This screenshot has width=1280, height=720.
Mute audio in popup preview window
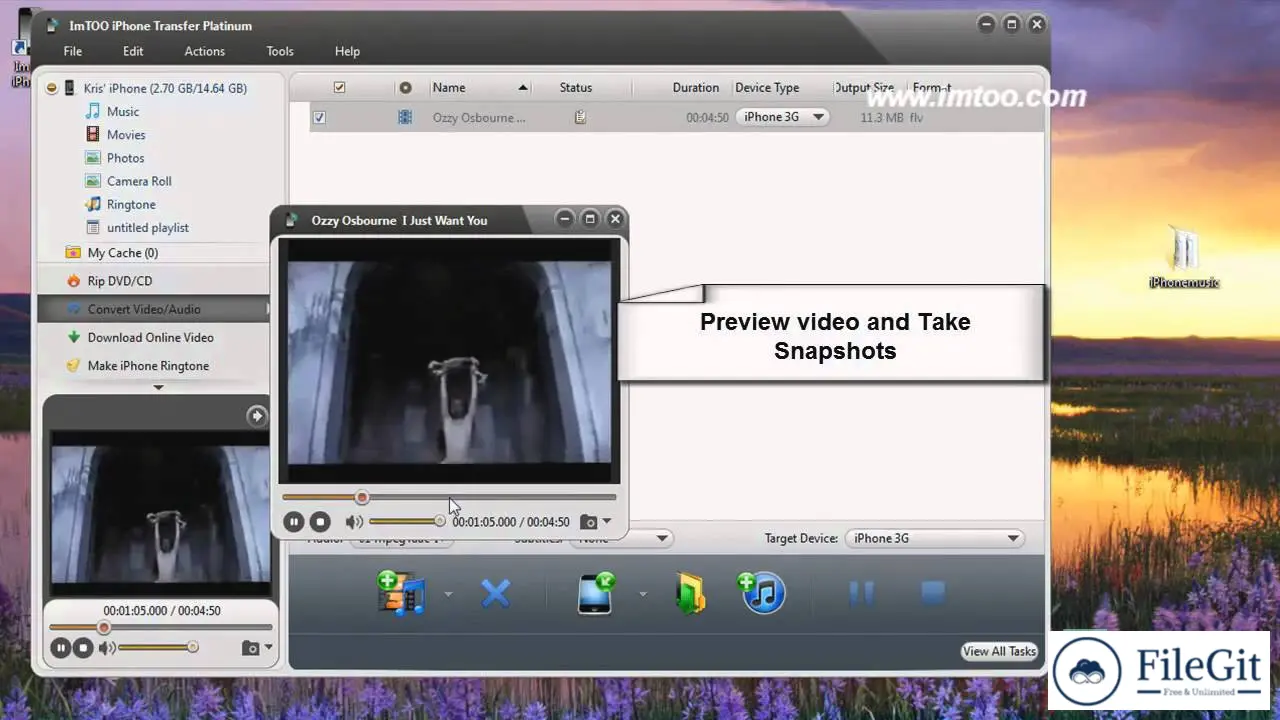click(353, 521)
